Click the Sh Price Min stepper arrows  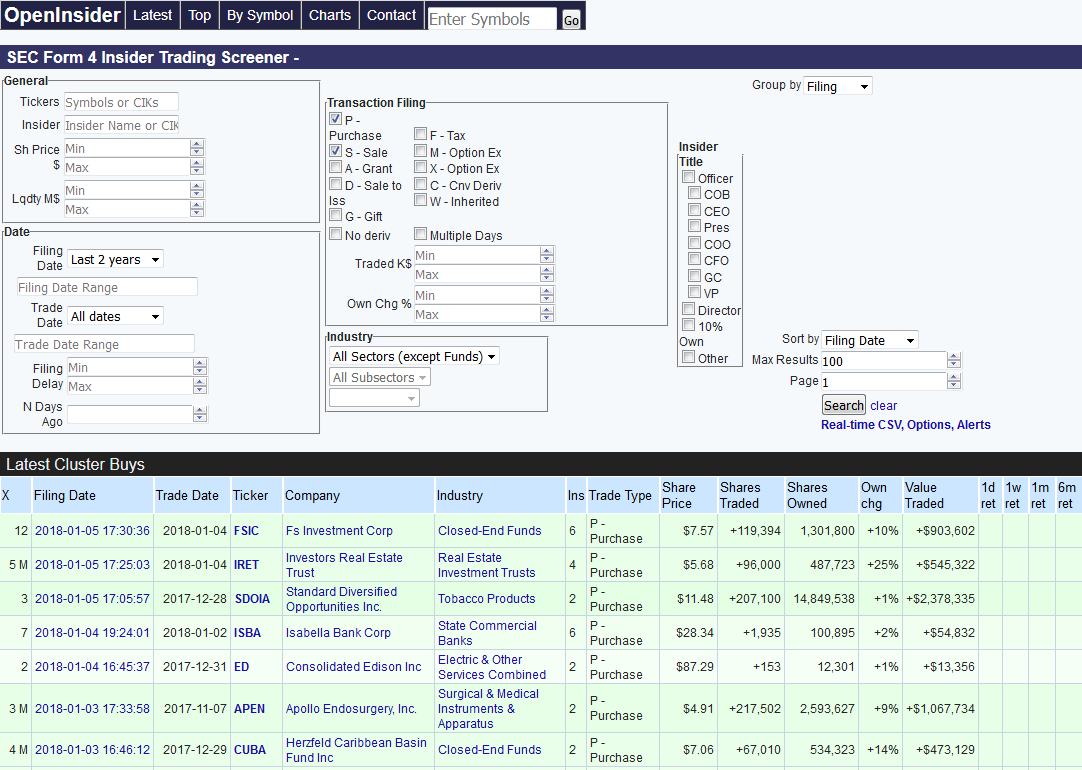click(x=197, y=148)
